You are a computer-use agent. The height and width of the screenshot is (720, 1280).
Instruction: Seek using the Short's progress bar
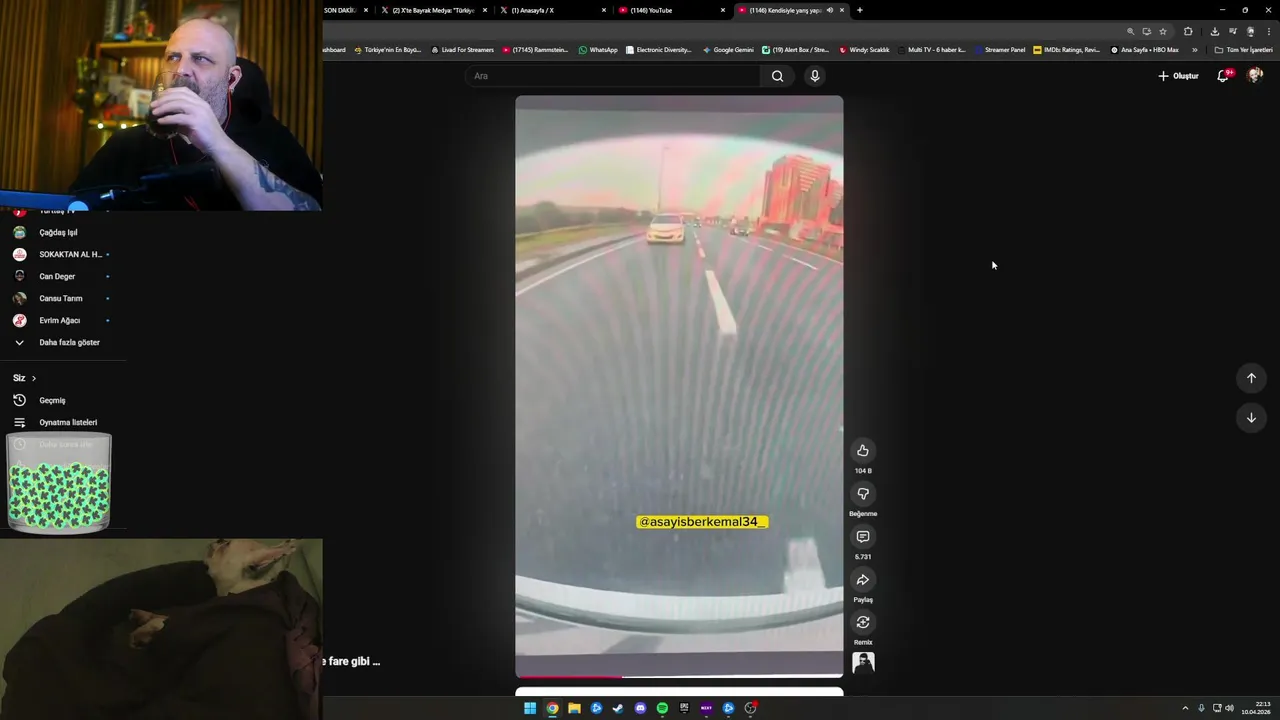tap(679, 677)
